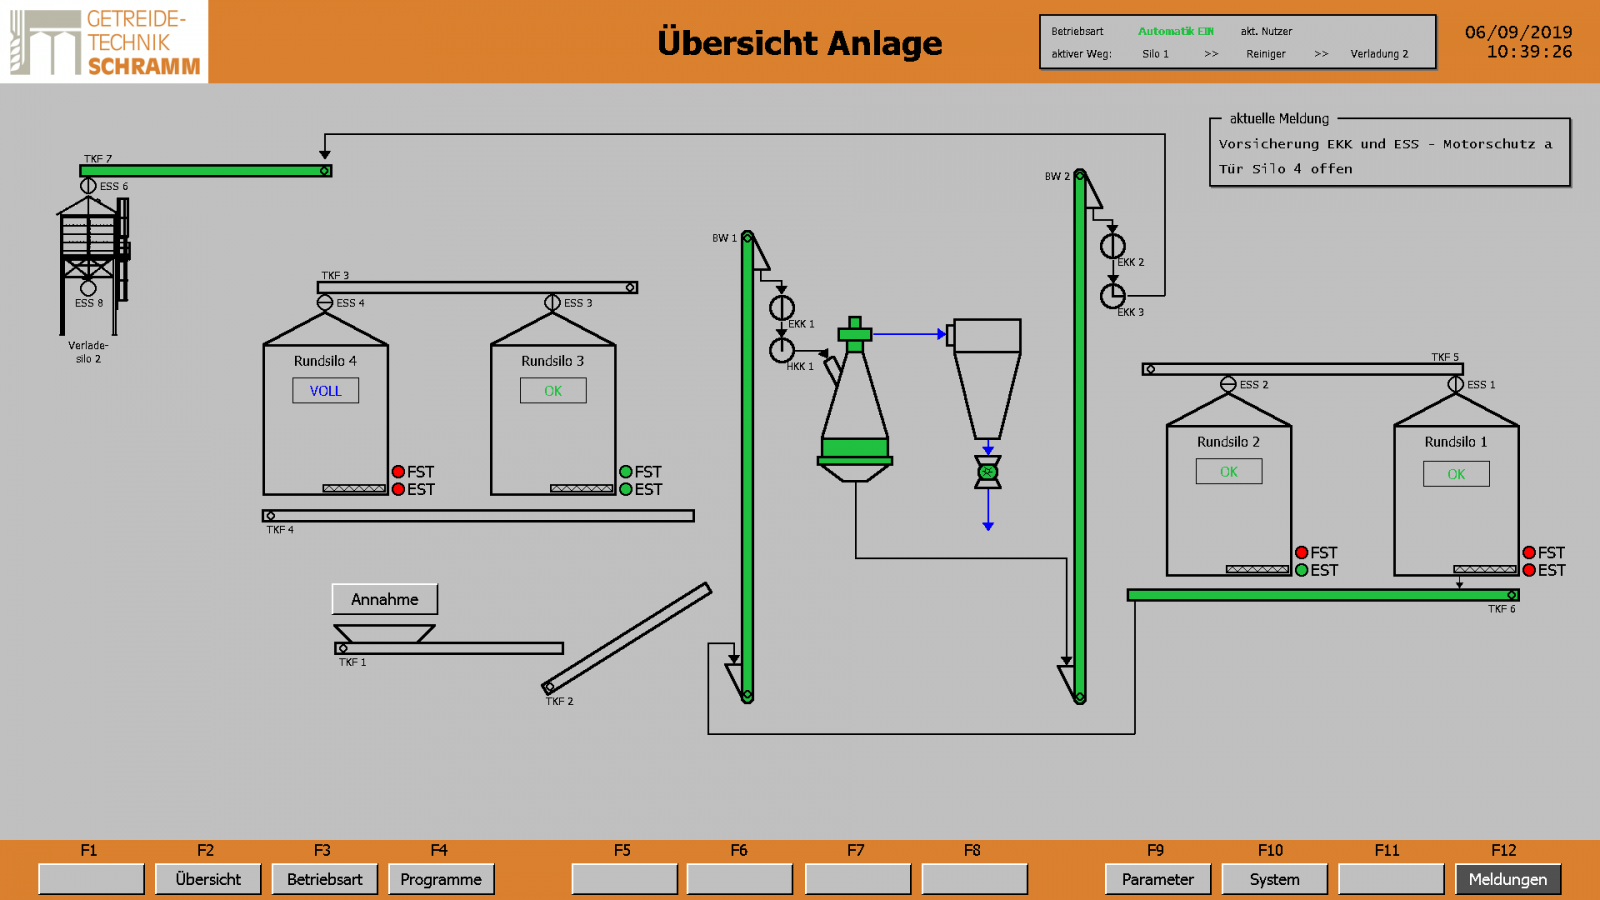1600x900 pixels.
Task: Select the ESS 3 slide valve symbol
Action: coord(552,302)
